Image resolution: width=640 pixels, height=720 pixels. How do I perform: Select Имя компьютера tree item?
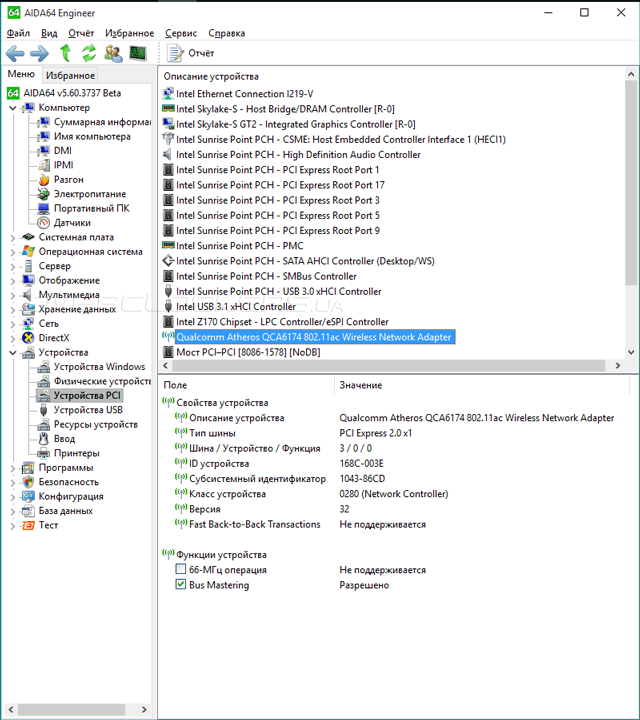pyautogui.click(x=92, y=136)
